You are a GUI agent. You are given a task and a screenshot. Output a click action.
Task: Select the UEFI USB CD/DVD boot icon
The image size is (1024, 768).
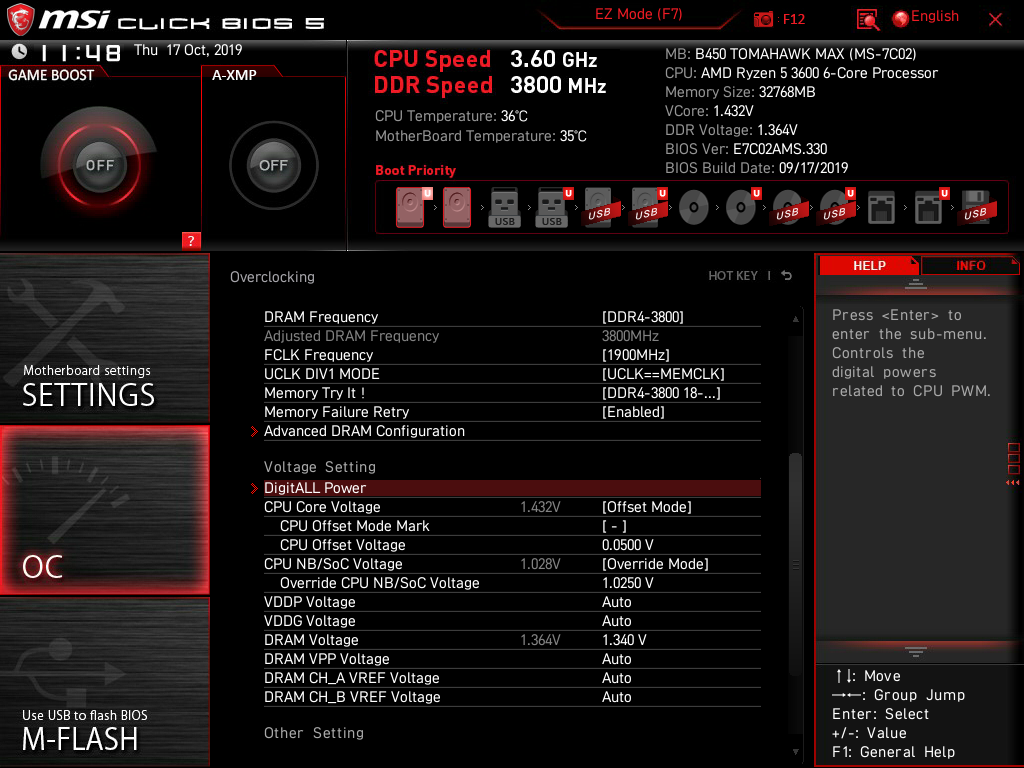pyautogui.click(x=837, y=208)
